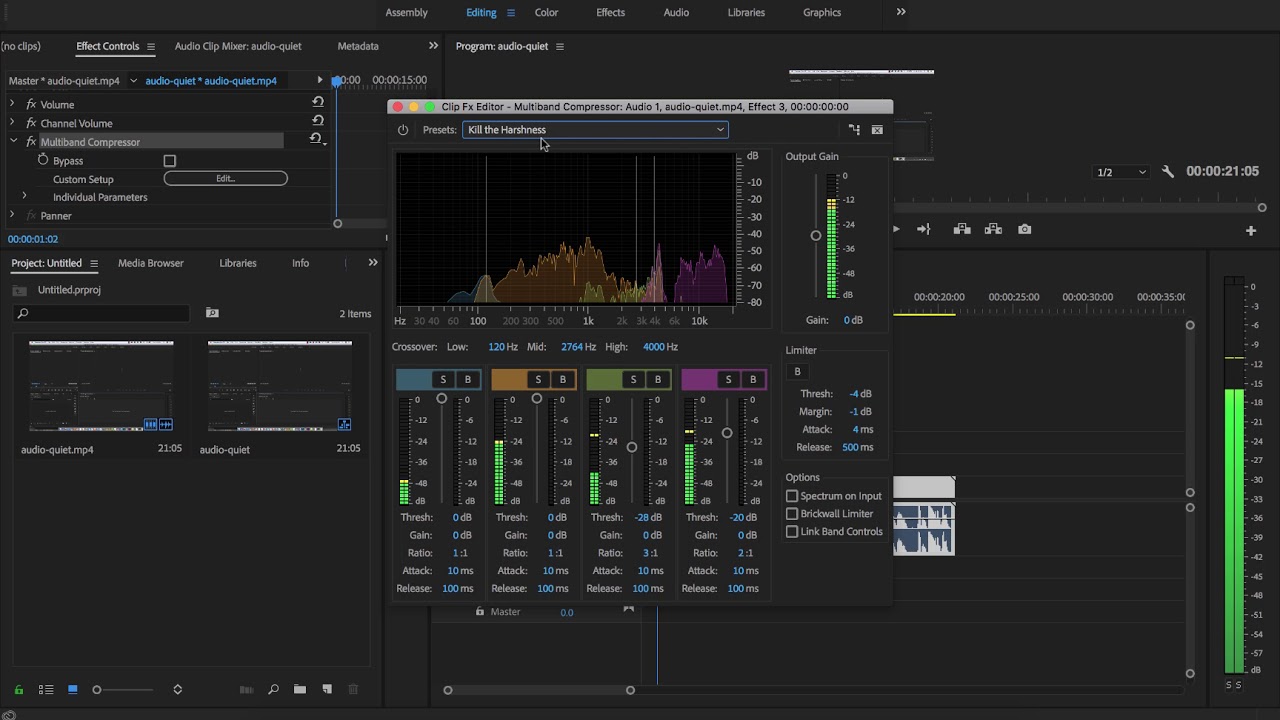1280x720 pixels.
Task: Reset the Multiband Compressor effect
Action: [x=316, y=139]
